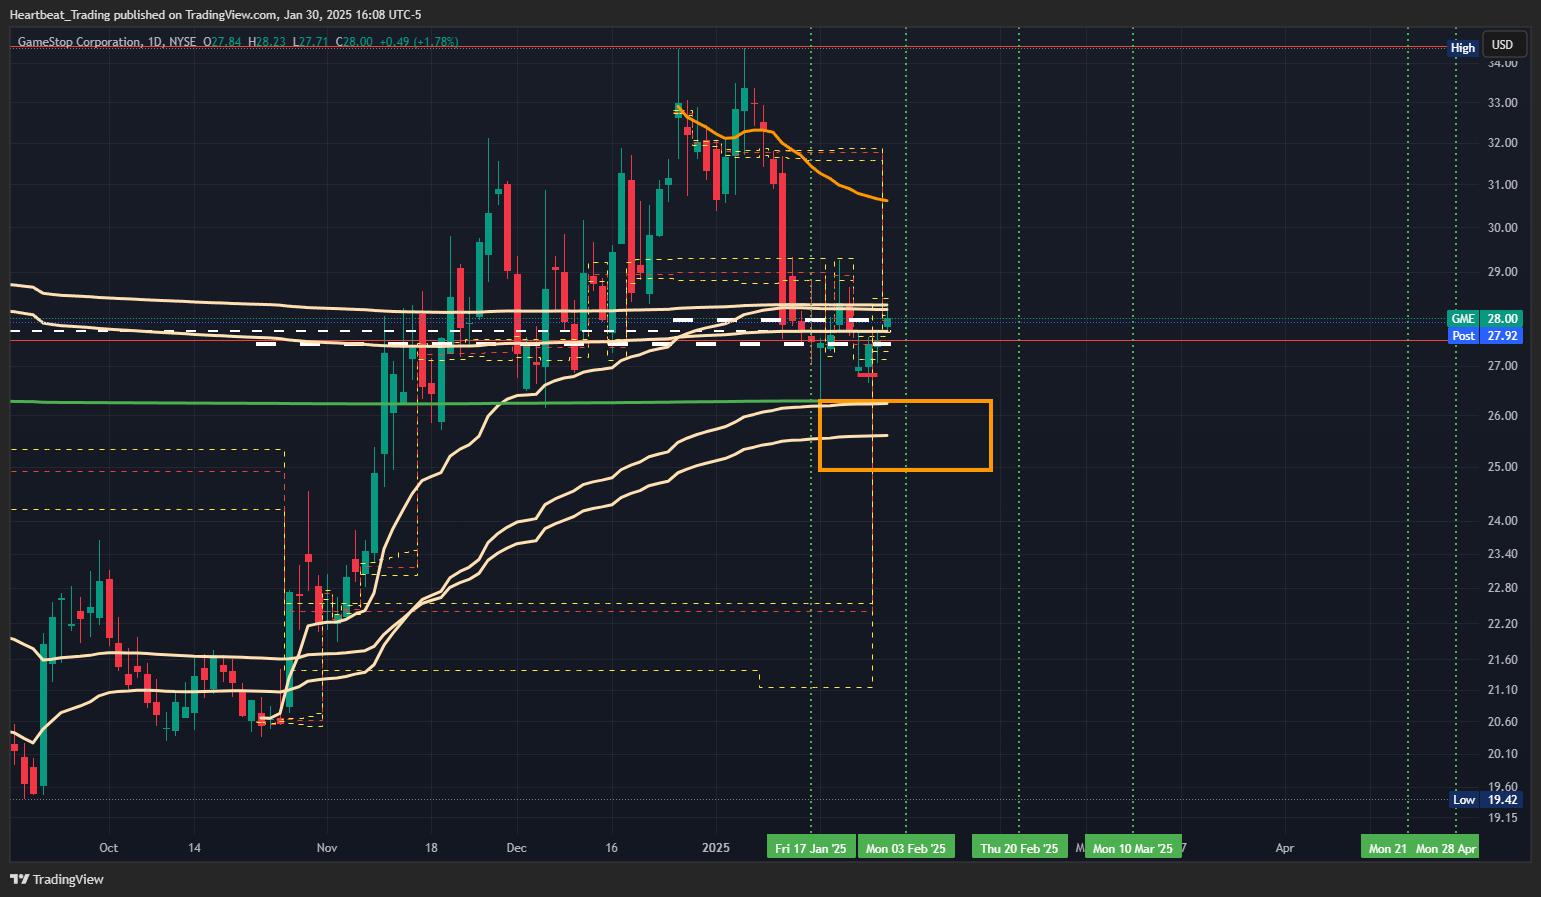Click 22.80 on the price scale
The image size is (1541, 897).
(1503, 588)
